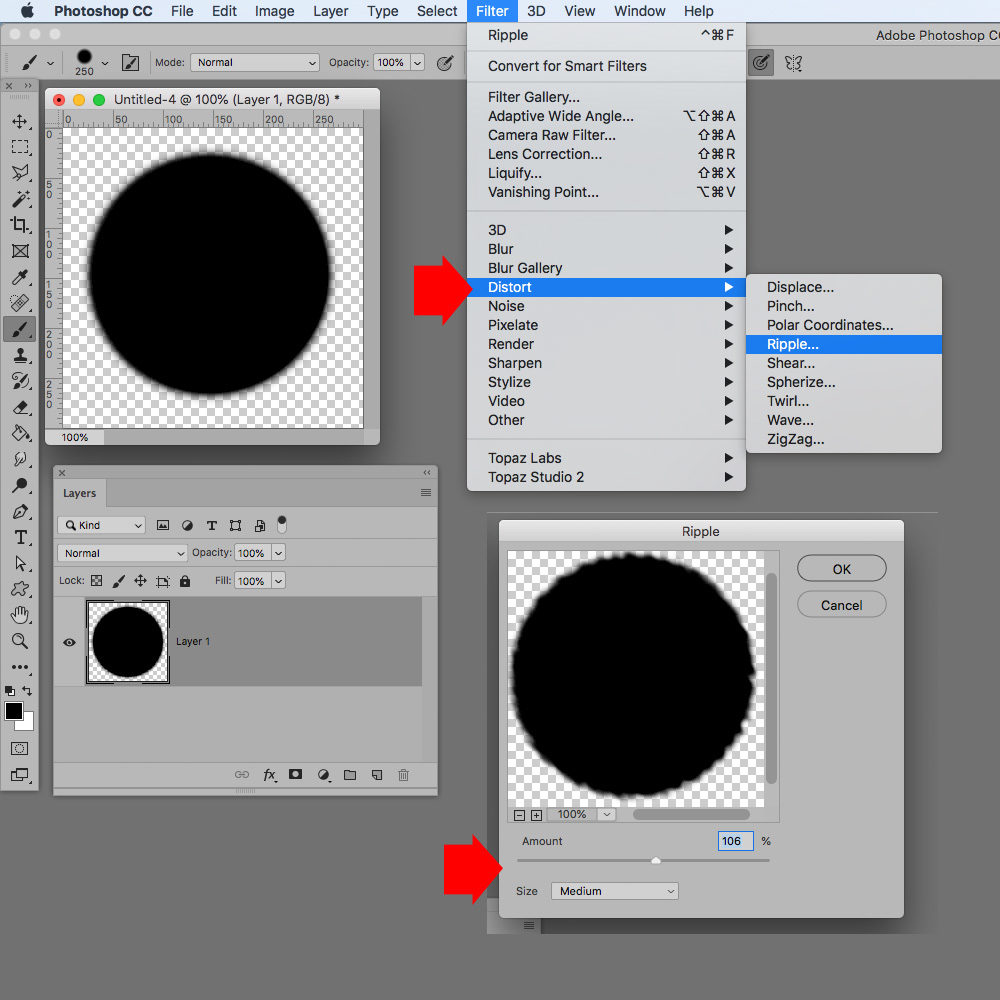Select the Magic Wand tool
Screen dimensions: 1000x1000
20,199
